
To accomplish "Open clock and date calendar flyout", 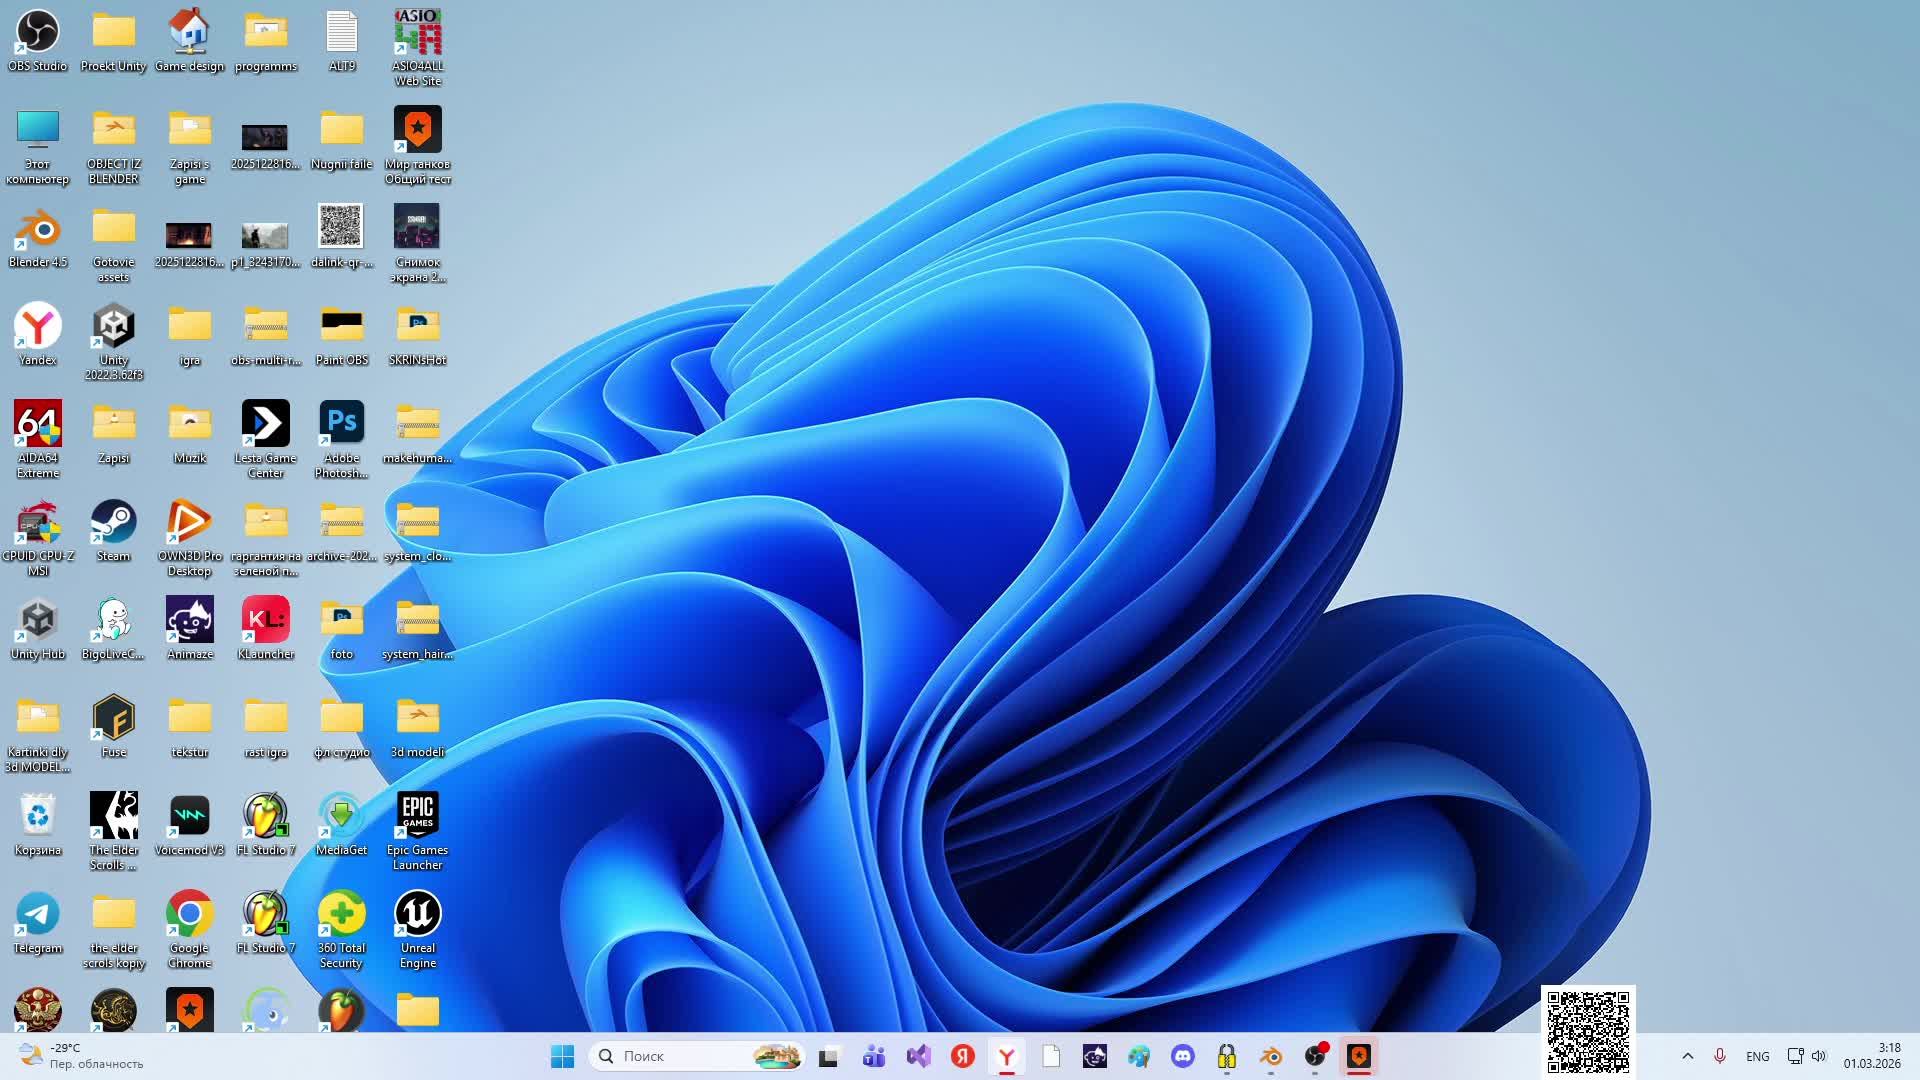I will click(x=1872, y=1056).
